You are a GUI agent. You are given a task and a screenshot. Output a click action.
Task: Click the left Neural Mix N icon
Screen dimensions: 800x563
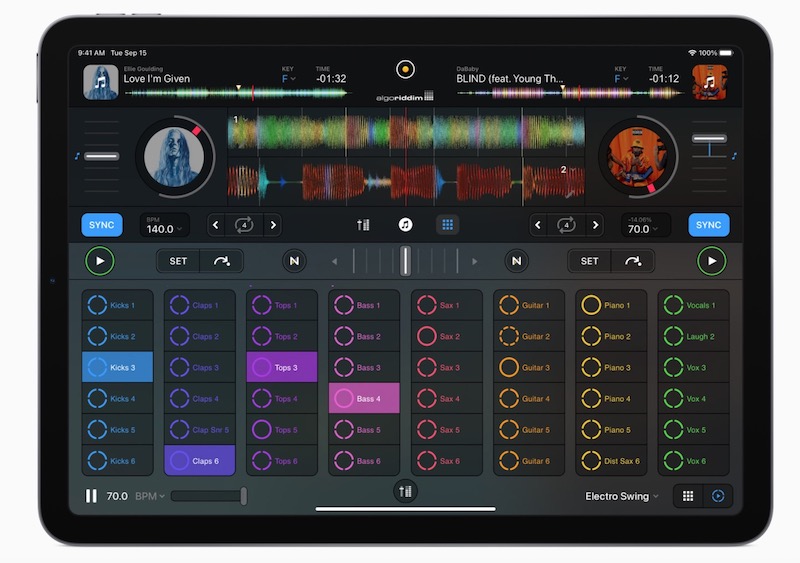(294, 261)
